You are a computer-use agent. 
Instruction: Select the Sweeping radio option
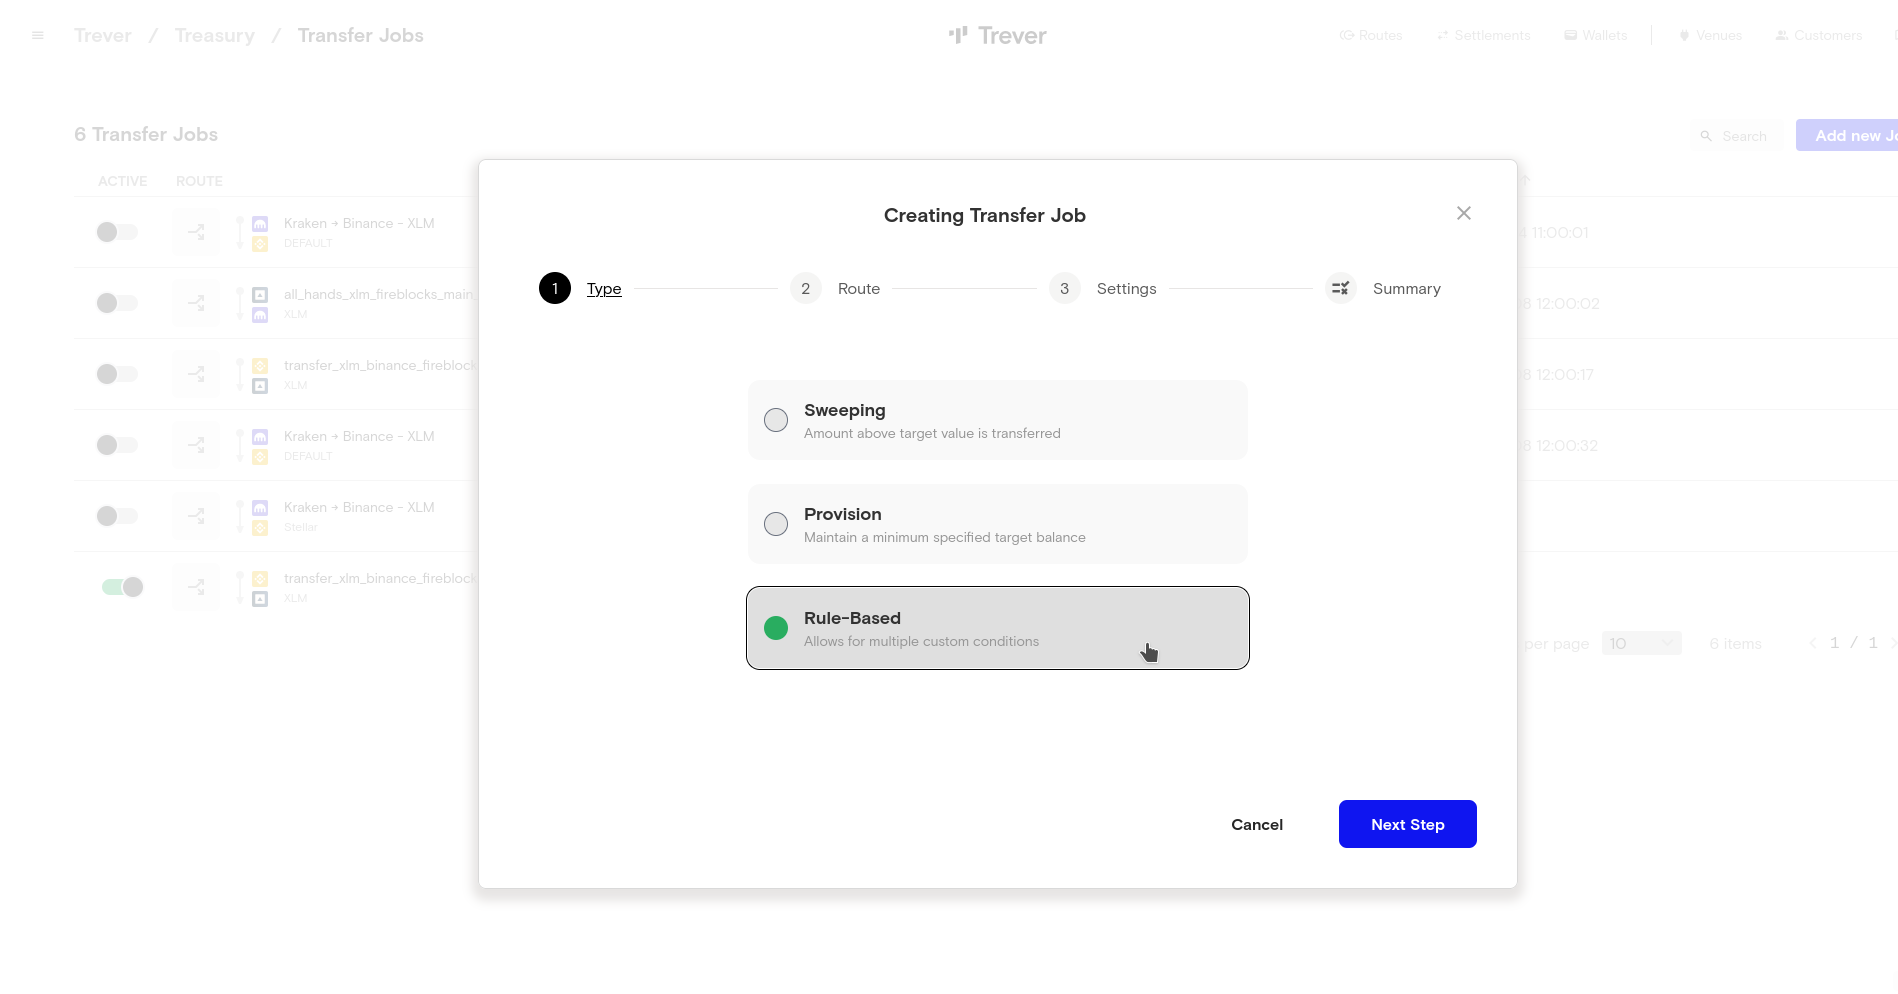(x=776, y=420)
